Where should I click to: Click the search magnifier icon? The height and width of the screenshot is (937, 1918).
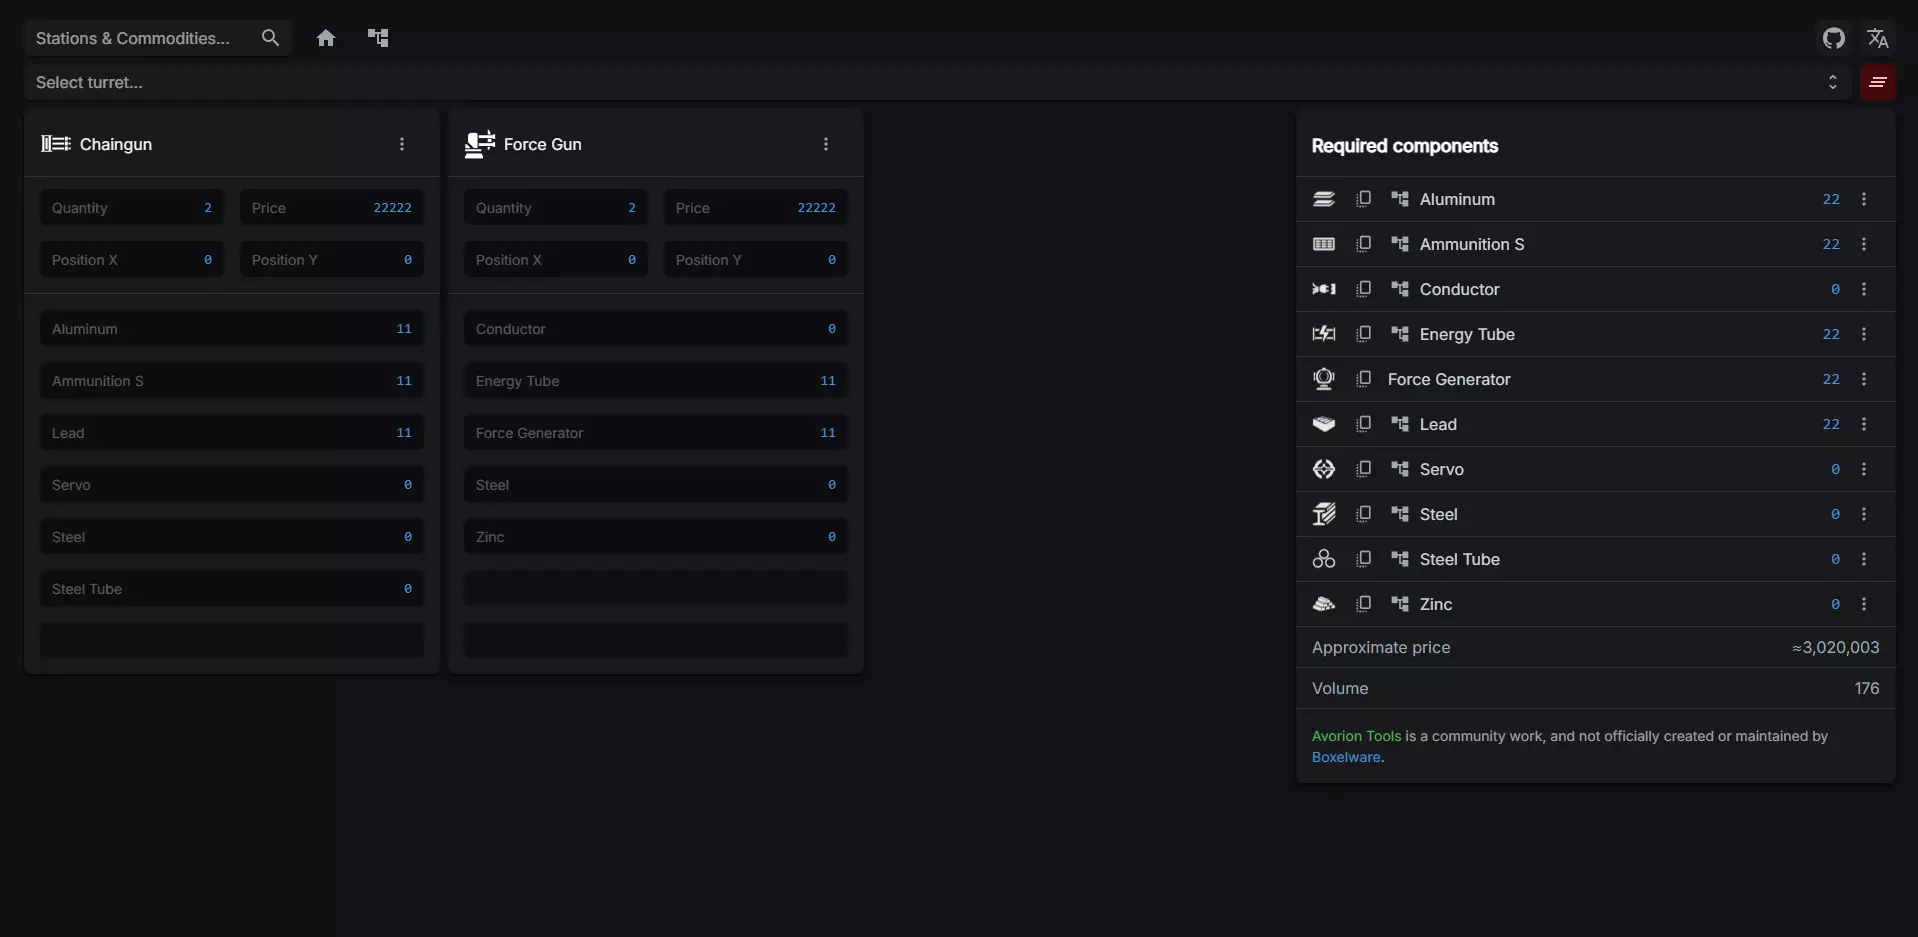pyautogui.click(x=270, y=38)
